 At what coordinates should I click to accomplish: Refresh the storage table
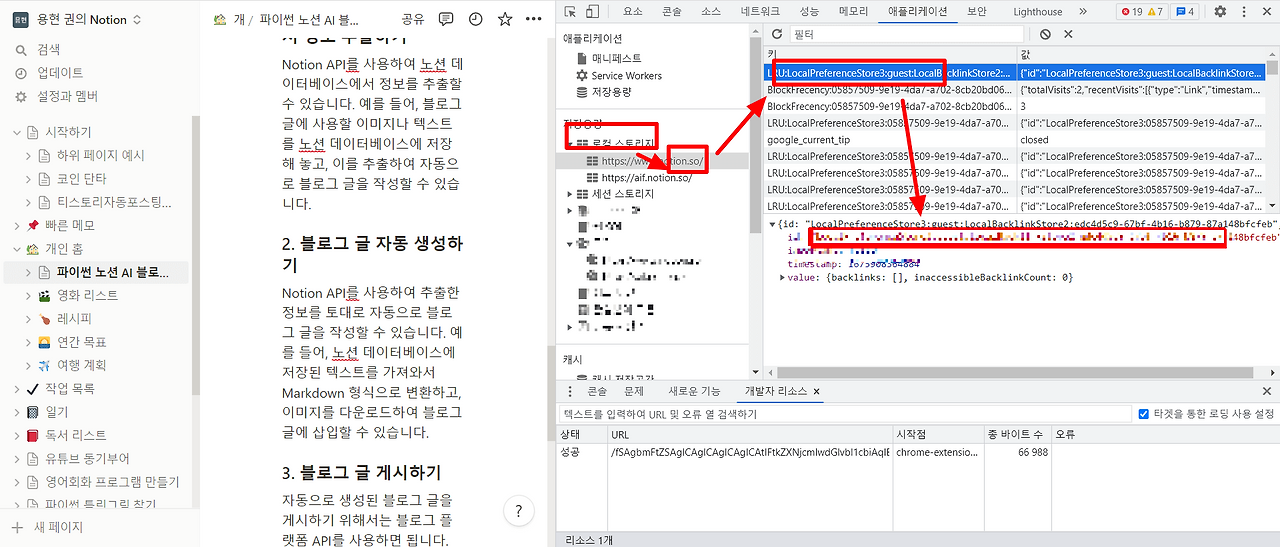(776, 34)
